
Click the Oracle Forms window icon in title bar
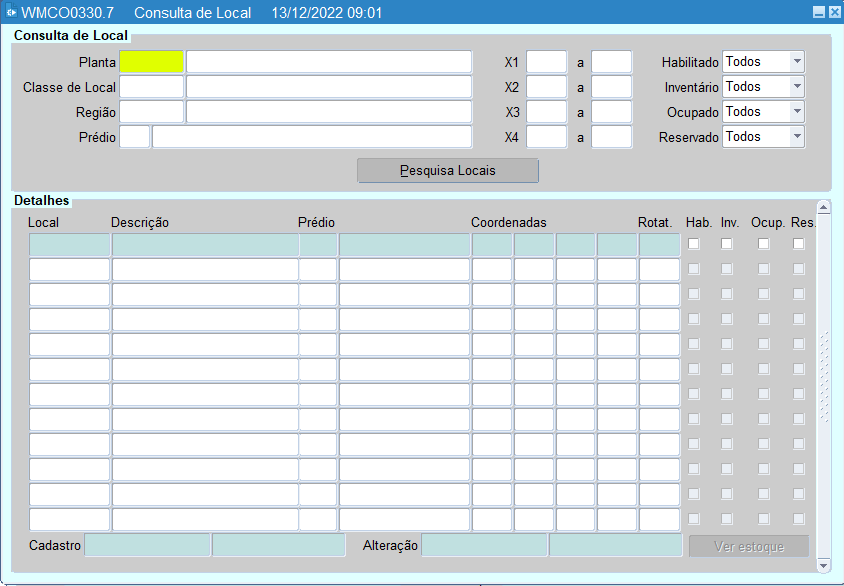11,12
